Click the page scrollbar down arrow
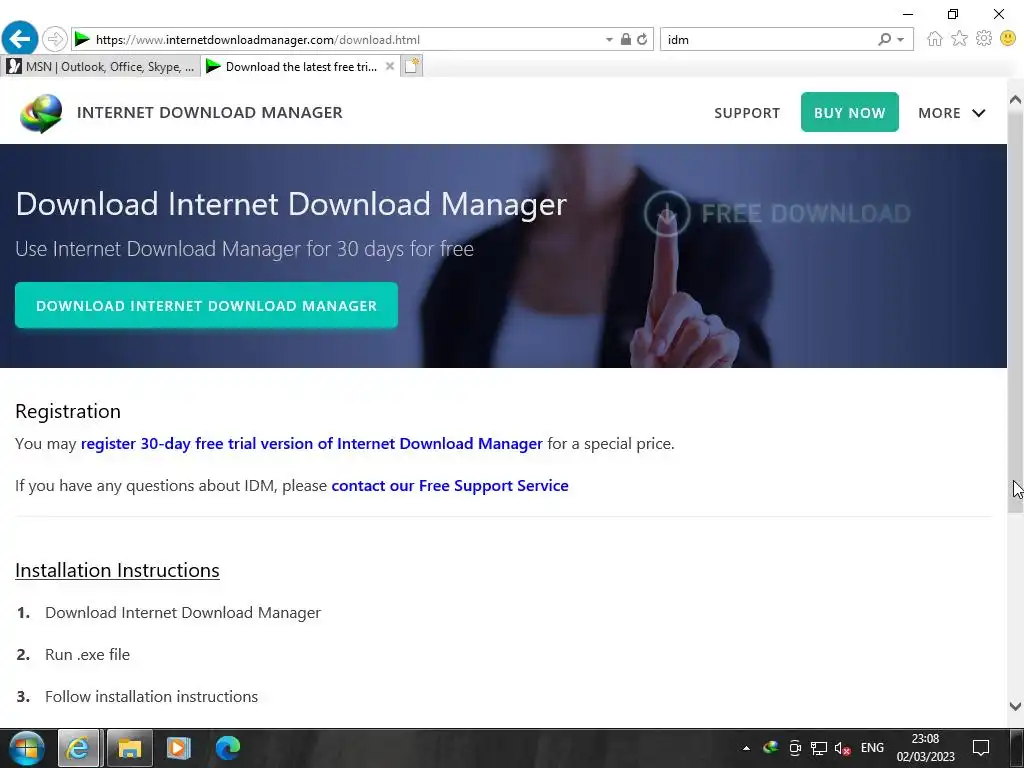 point(1015,706)
